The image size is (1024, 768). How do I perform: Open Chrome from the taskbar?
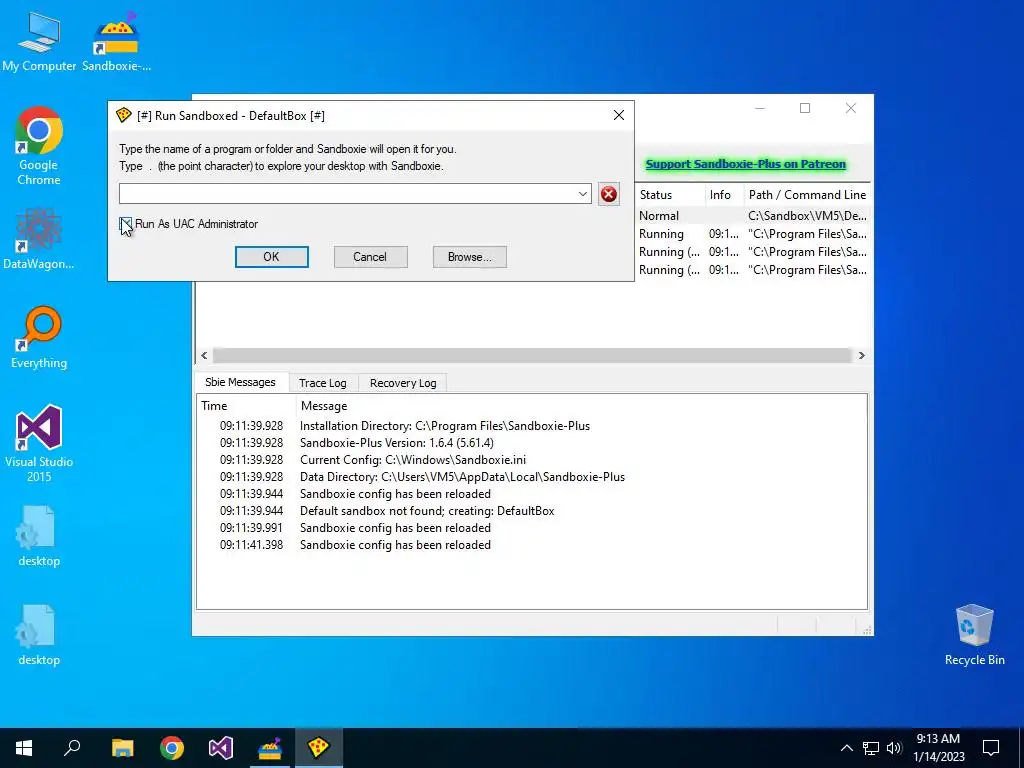172,748
